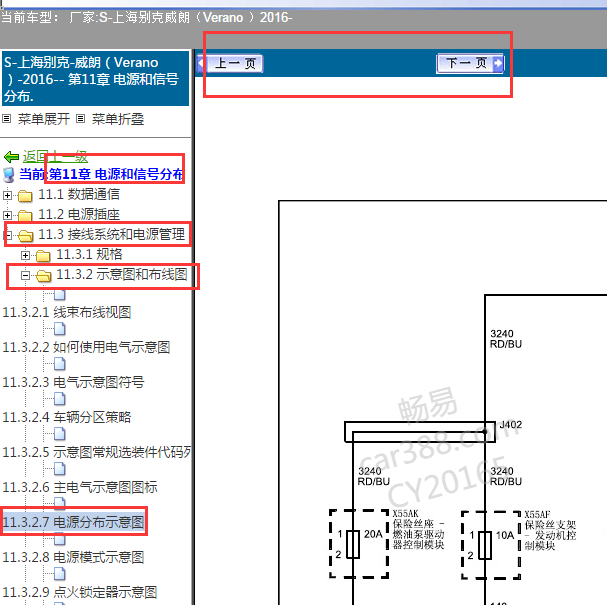Click folder icon beside 11.1 数据通信
This screenshot has width=607, height=605.
coord(25,196)
